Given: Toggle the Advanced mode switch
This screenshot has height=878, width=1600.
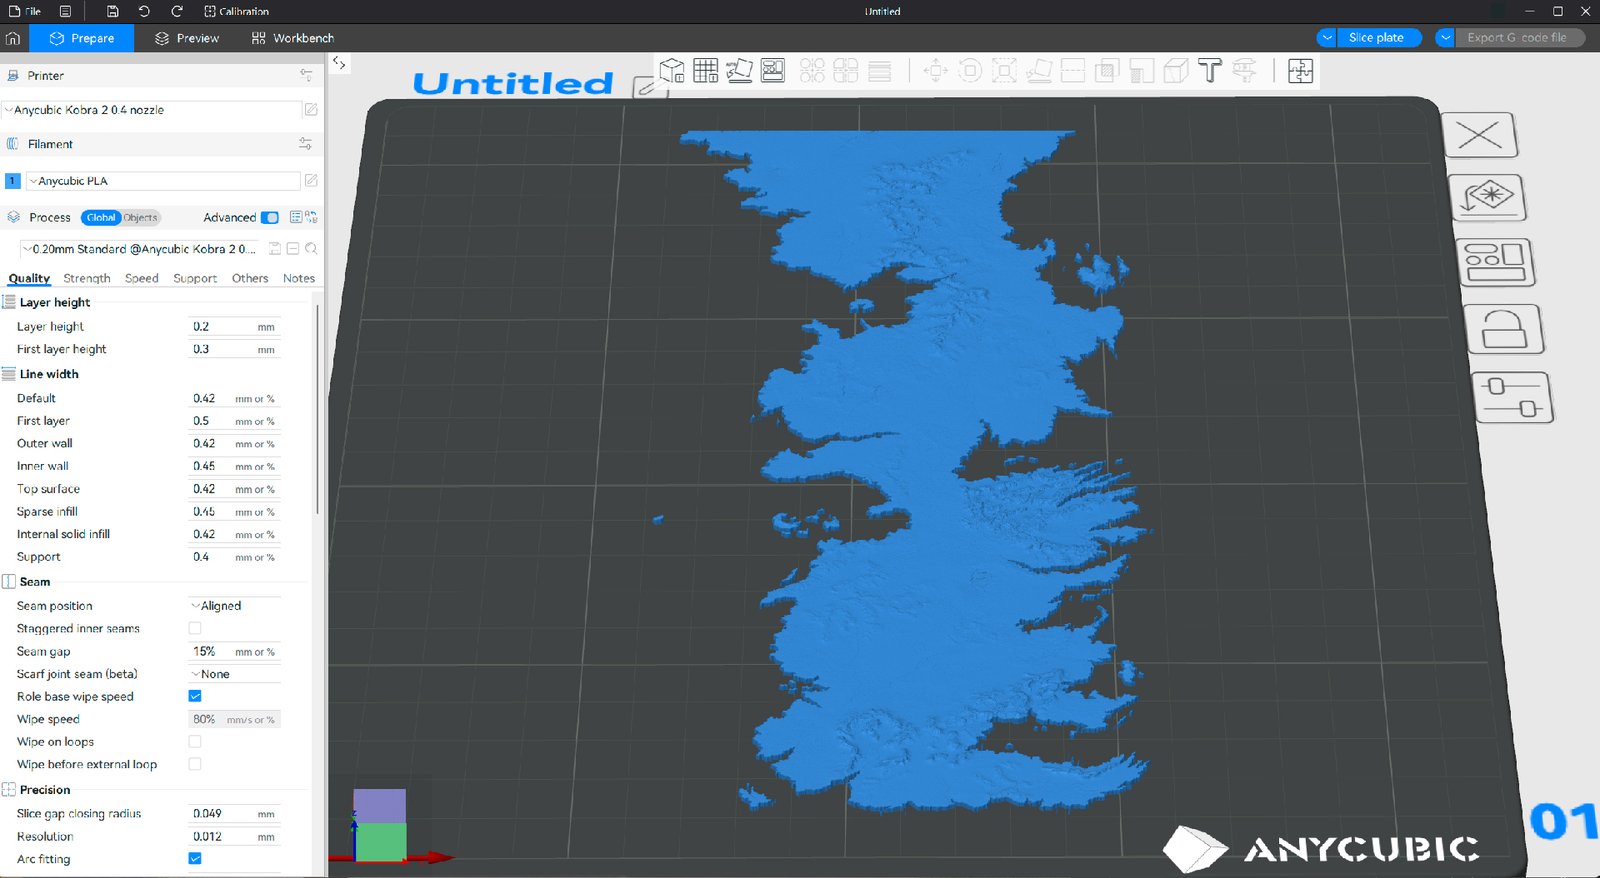Looking at the screenshot, I should click(x=270, y=218).
